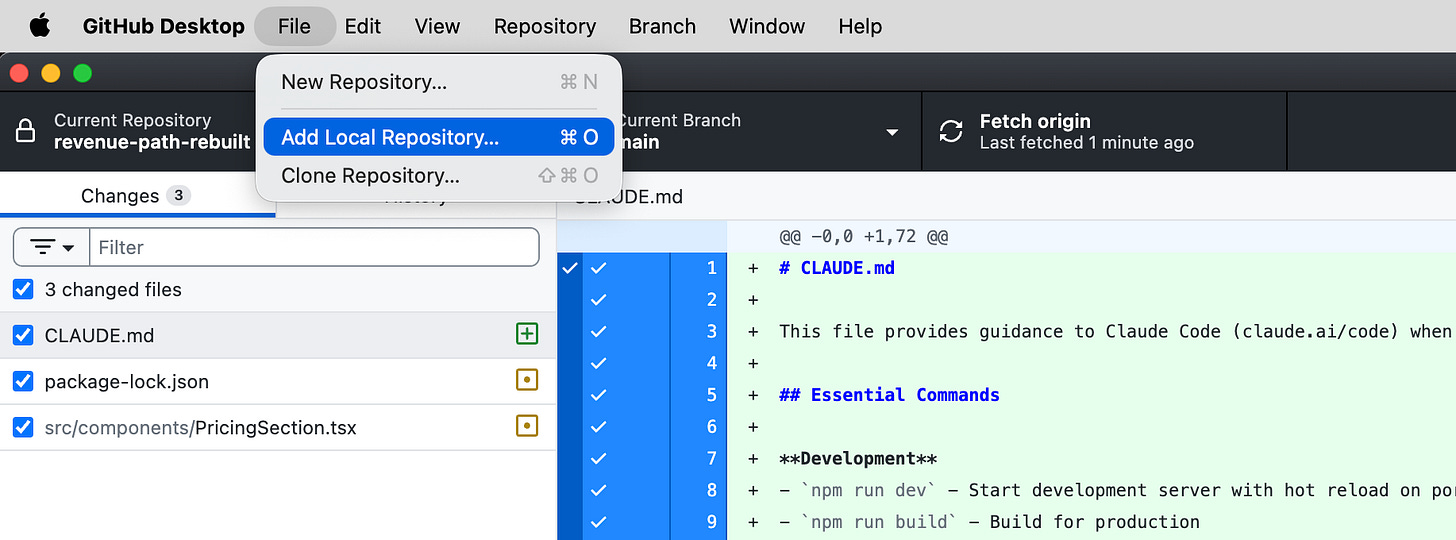The width and height of the screenshot is (1456, 540).
Task: Select CLAUDE.md in changed files list
Action: click(x=277, y=335)
